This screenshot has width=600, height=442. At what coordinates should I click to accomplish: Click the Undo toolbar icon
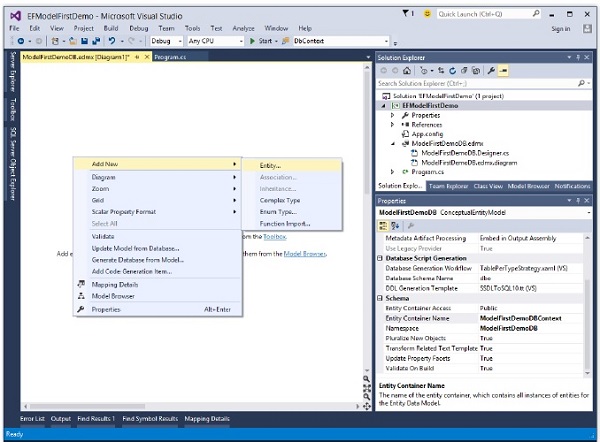pyautogui.click(x=109, y=41)
